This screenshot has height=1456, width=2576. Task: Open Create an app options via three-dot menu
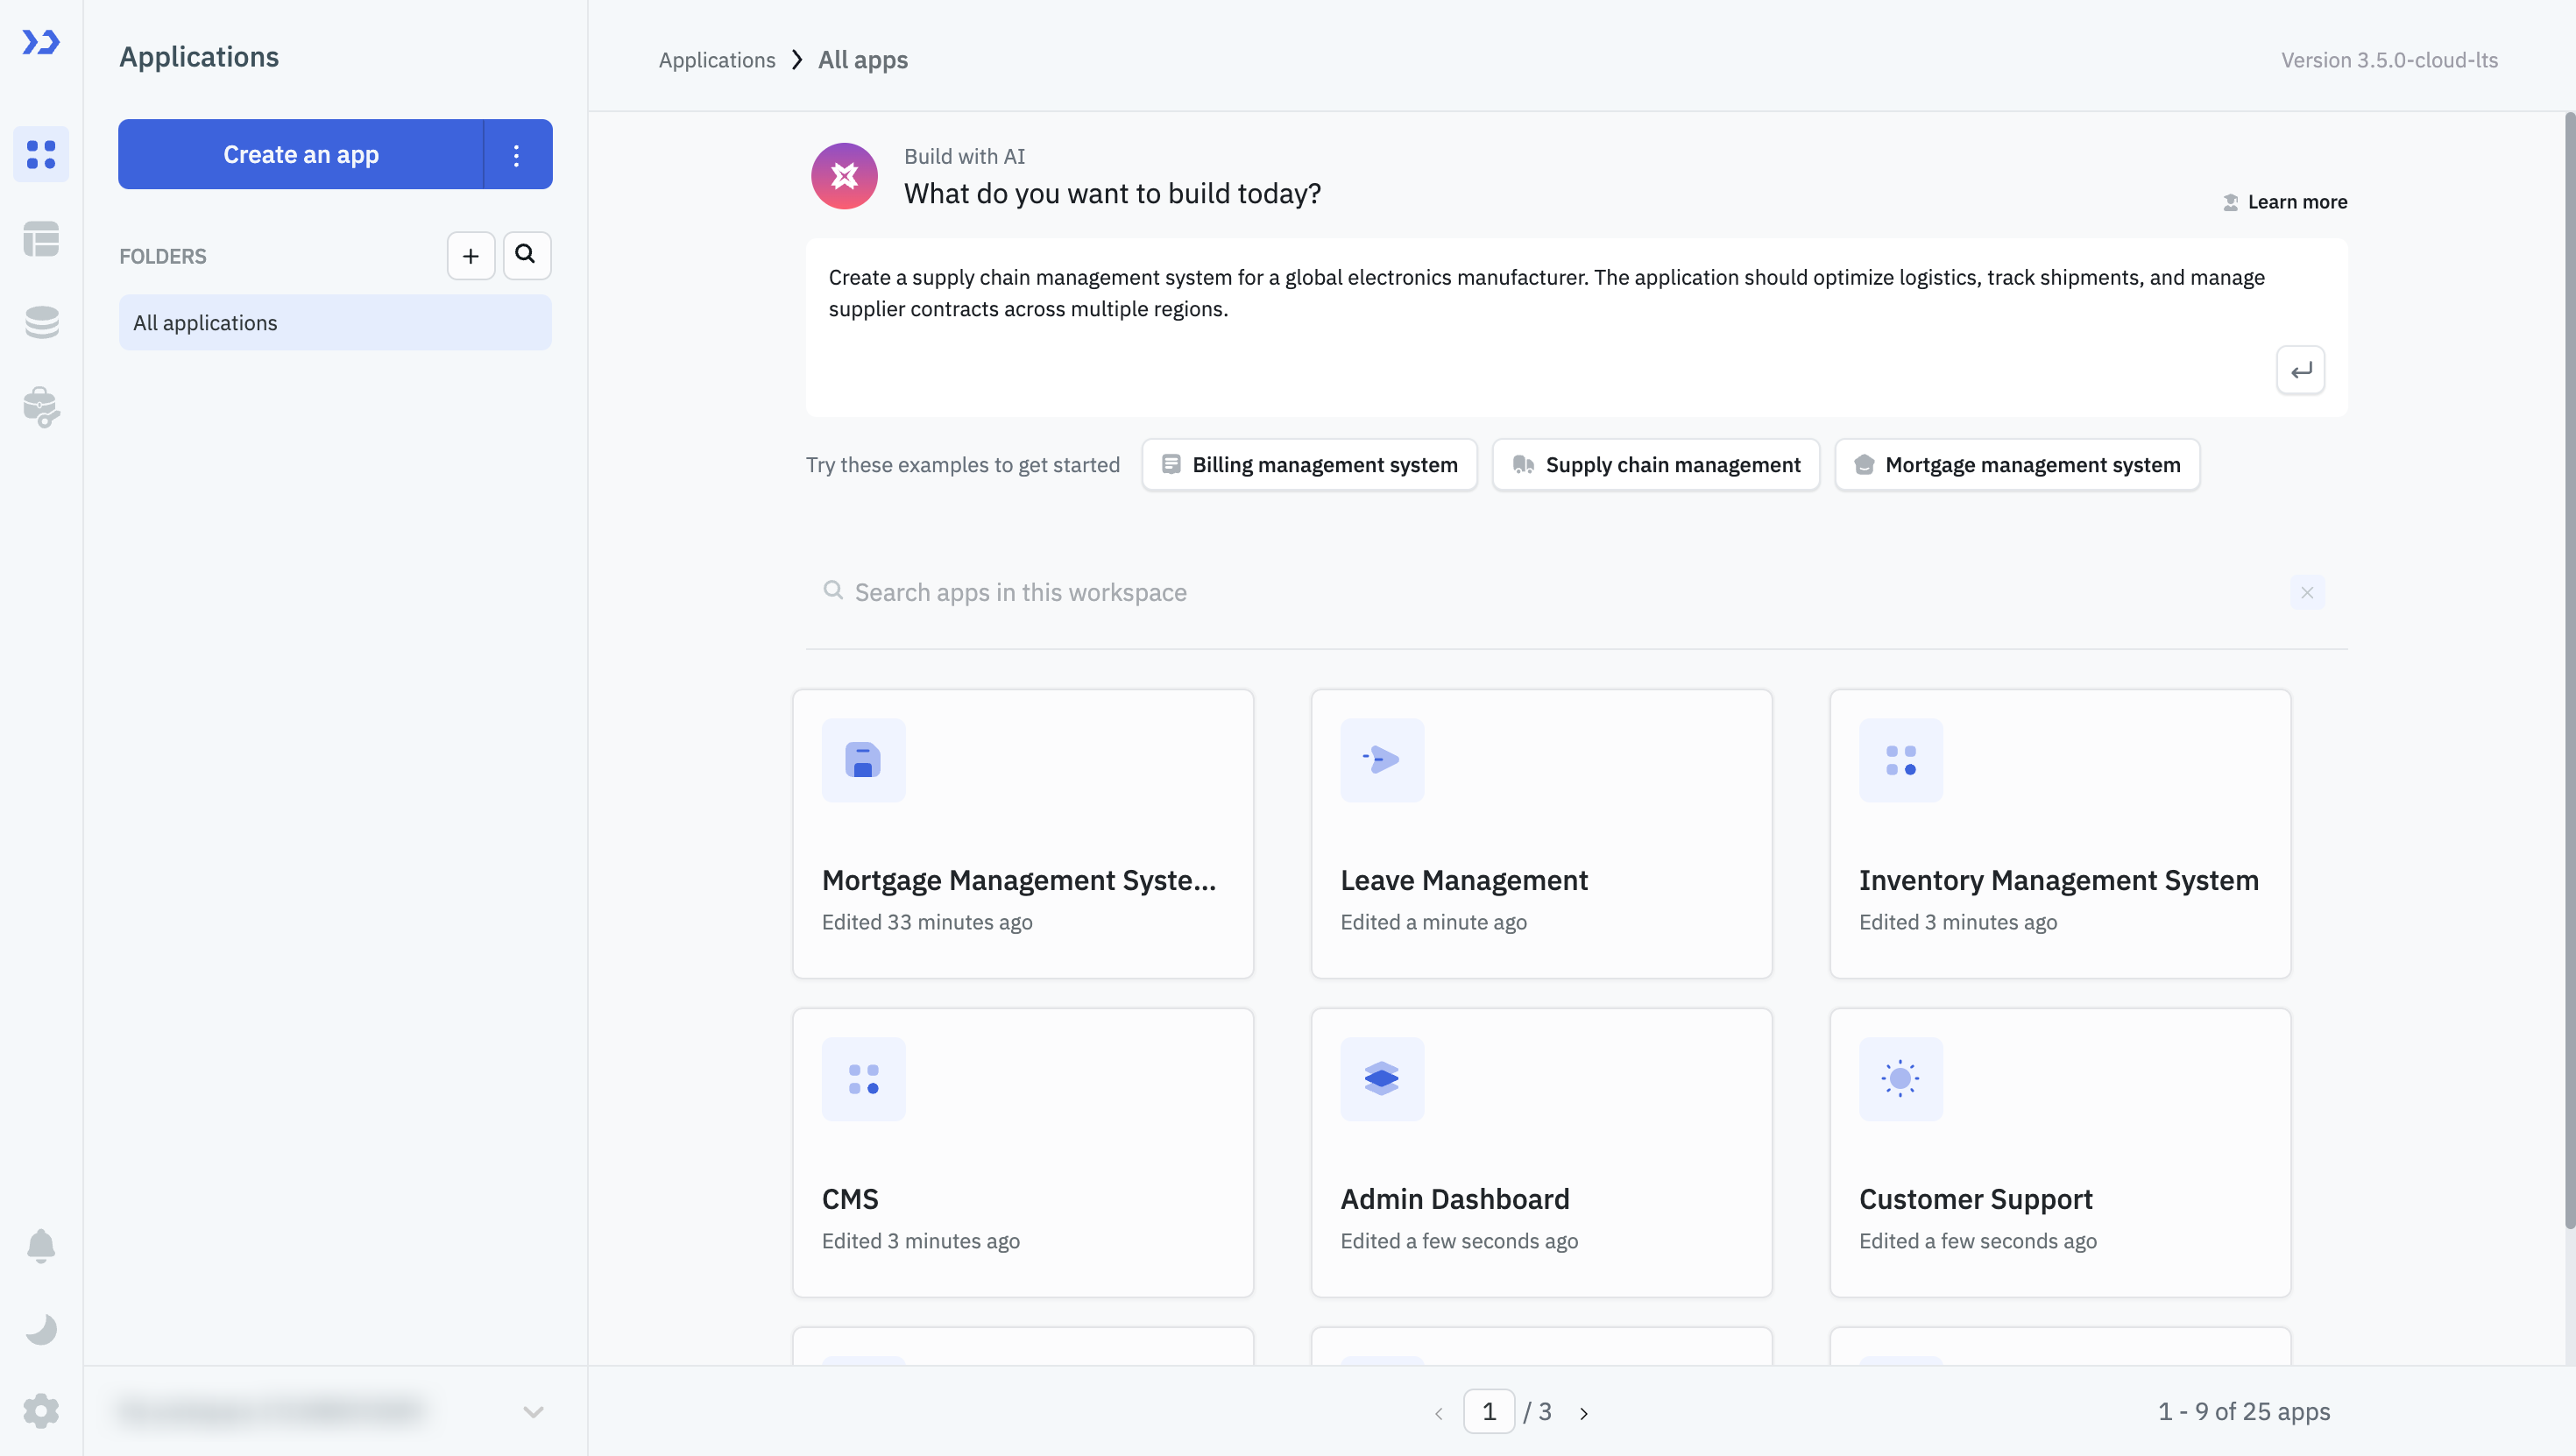[x=516, y=154]
